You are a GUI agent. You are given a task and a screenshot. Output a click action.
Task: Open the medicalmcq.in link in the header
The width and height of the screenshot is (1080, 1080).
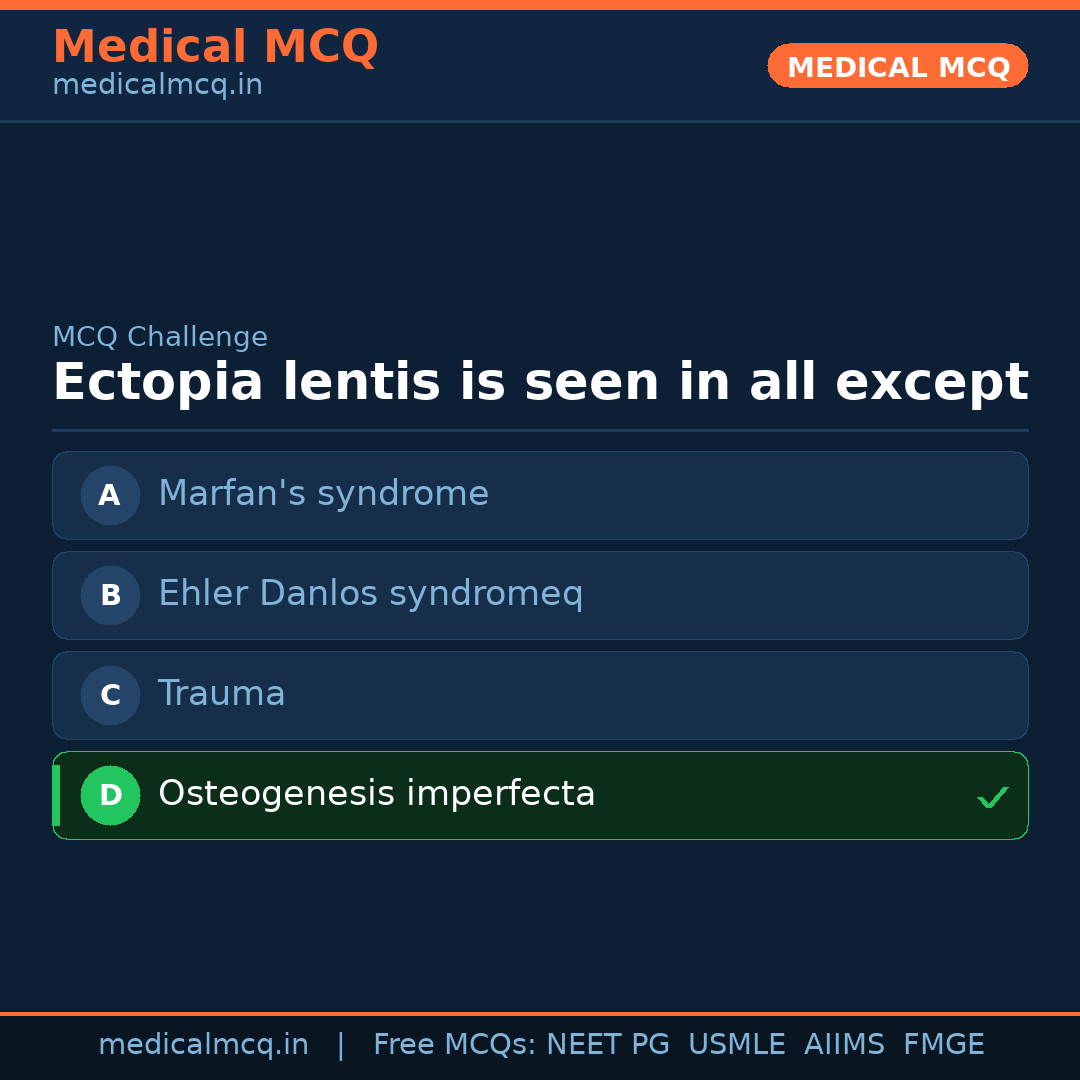click(x=157, y=86)
